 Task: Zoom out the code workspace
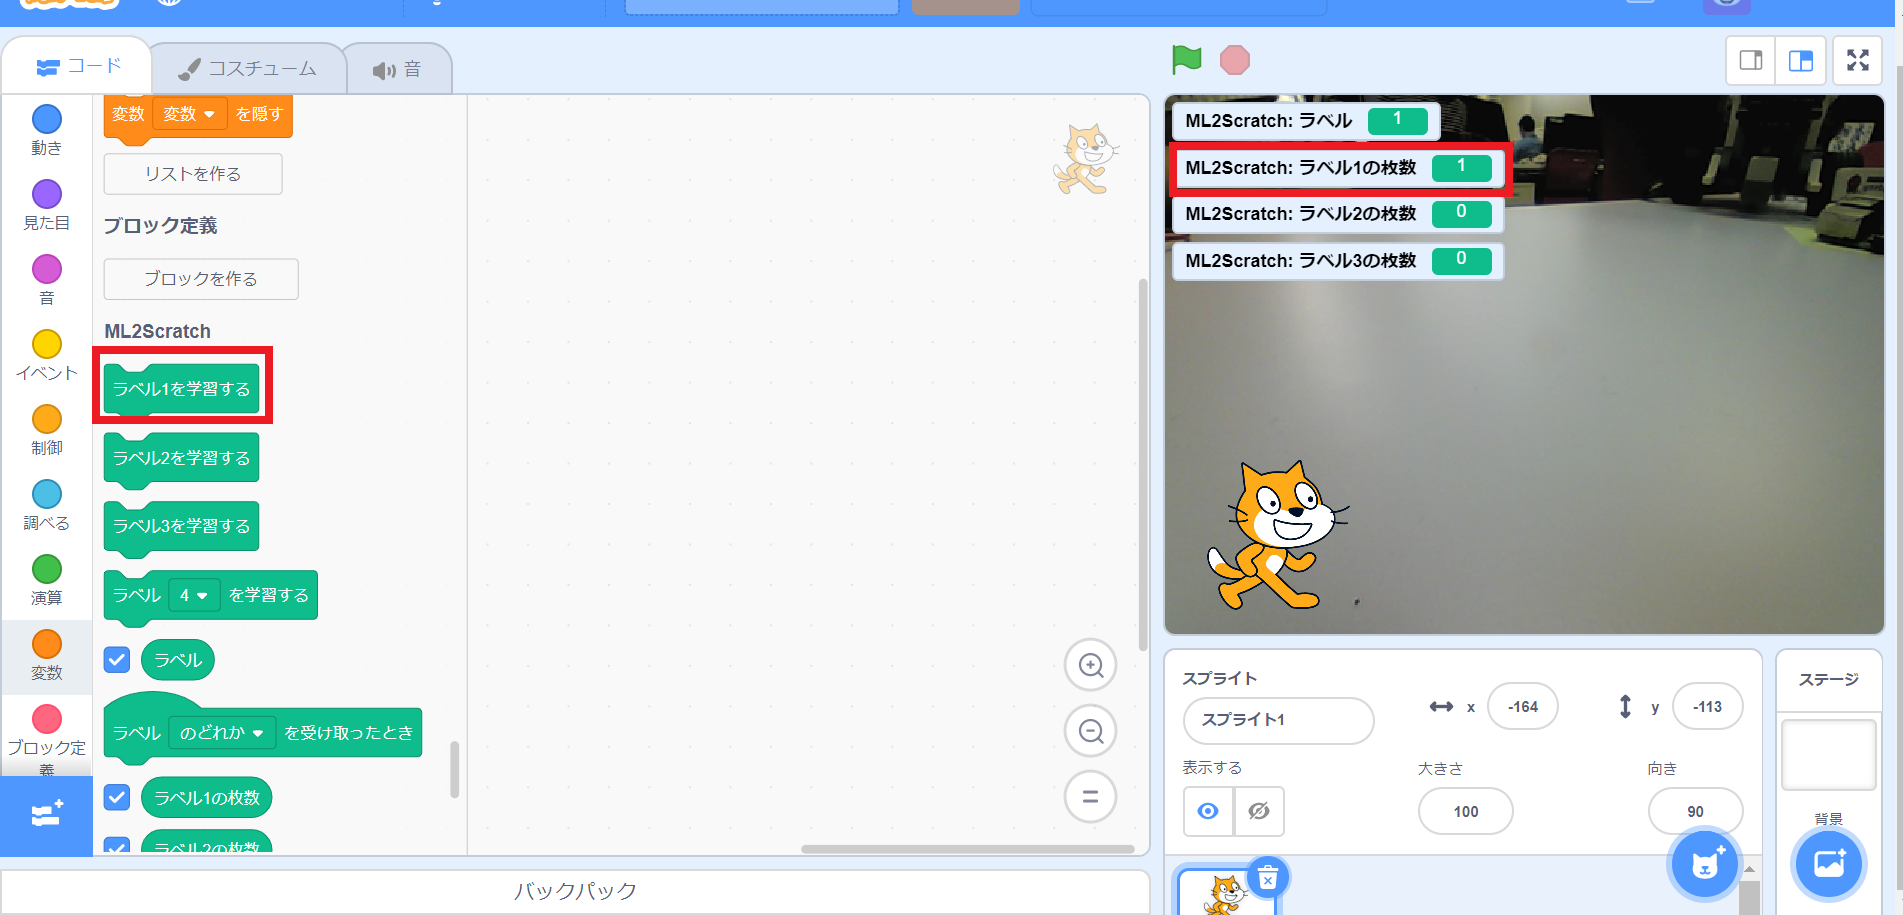[1091, 731]
